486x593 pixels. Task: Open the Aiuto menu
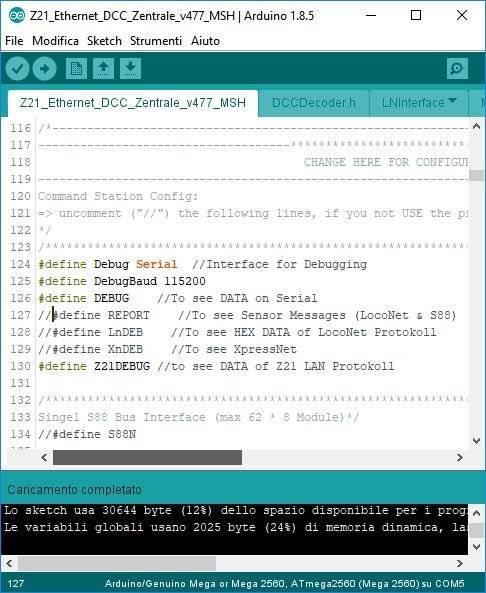pos(205,40)
